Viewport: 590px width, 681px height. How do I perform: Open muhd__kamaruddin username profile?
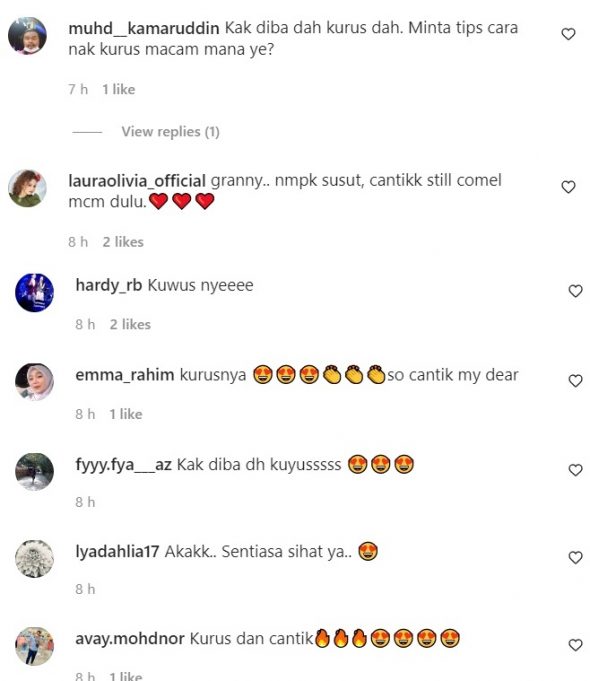[x=144, y=29]
